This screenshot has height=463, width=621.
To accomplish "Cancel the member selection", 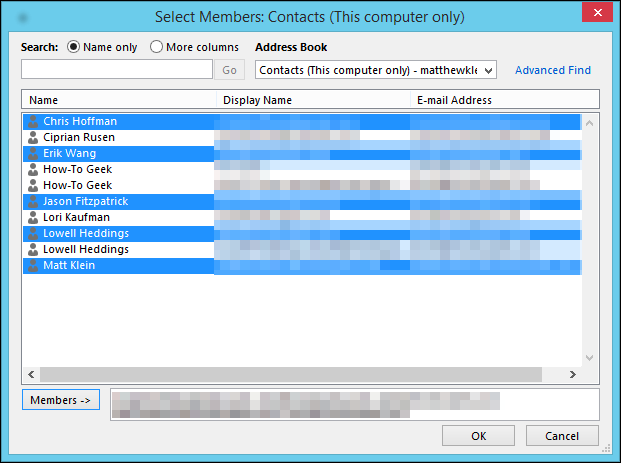I will click(x=561, y=435).
